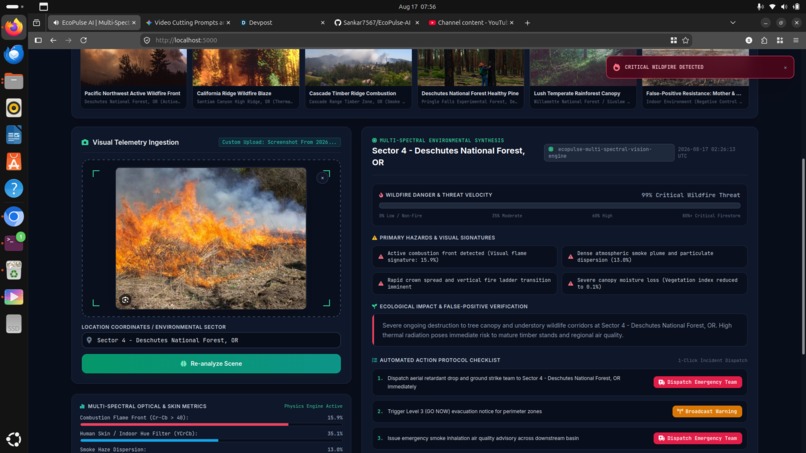Expand the list all tabs chevron
The height and width of the screenshot is (453, 806).
[732, 23]
